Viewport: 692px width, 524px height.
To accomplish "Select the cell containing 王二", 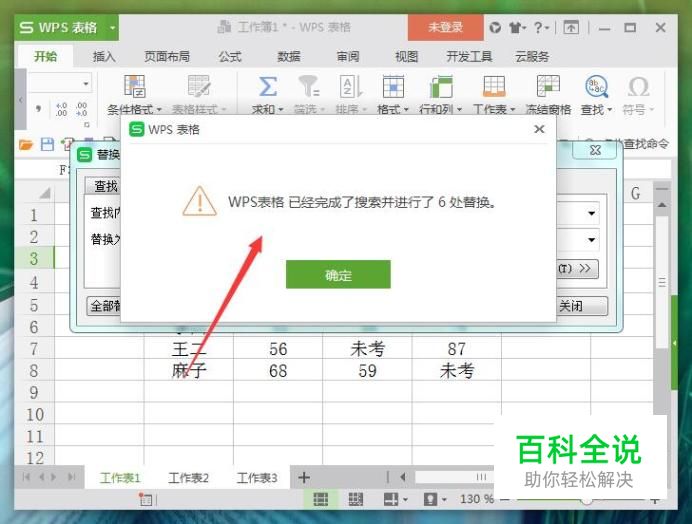I will click(188, 349).
